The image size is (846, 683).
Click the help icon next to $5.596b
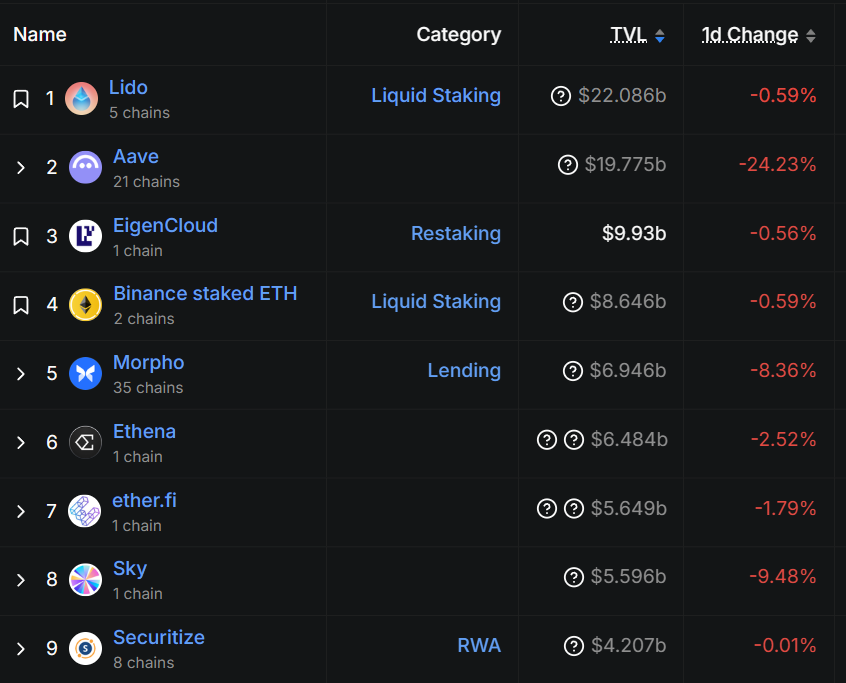(574, 577)
